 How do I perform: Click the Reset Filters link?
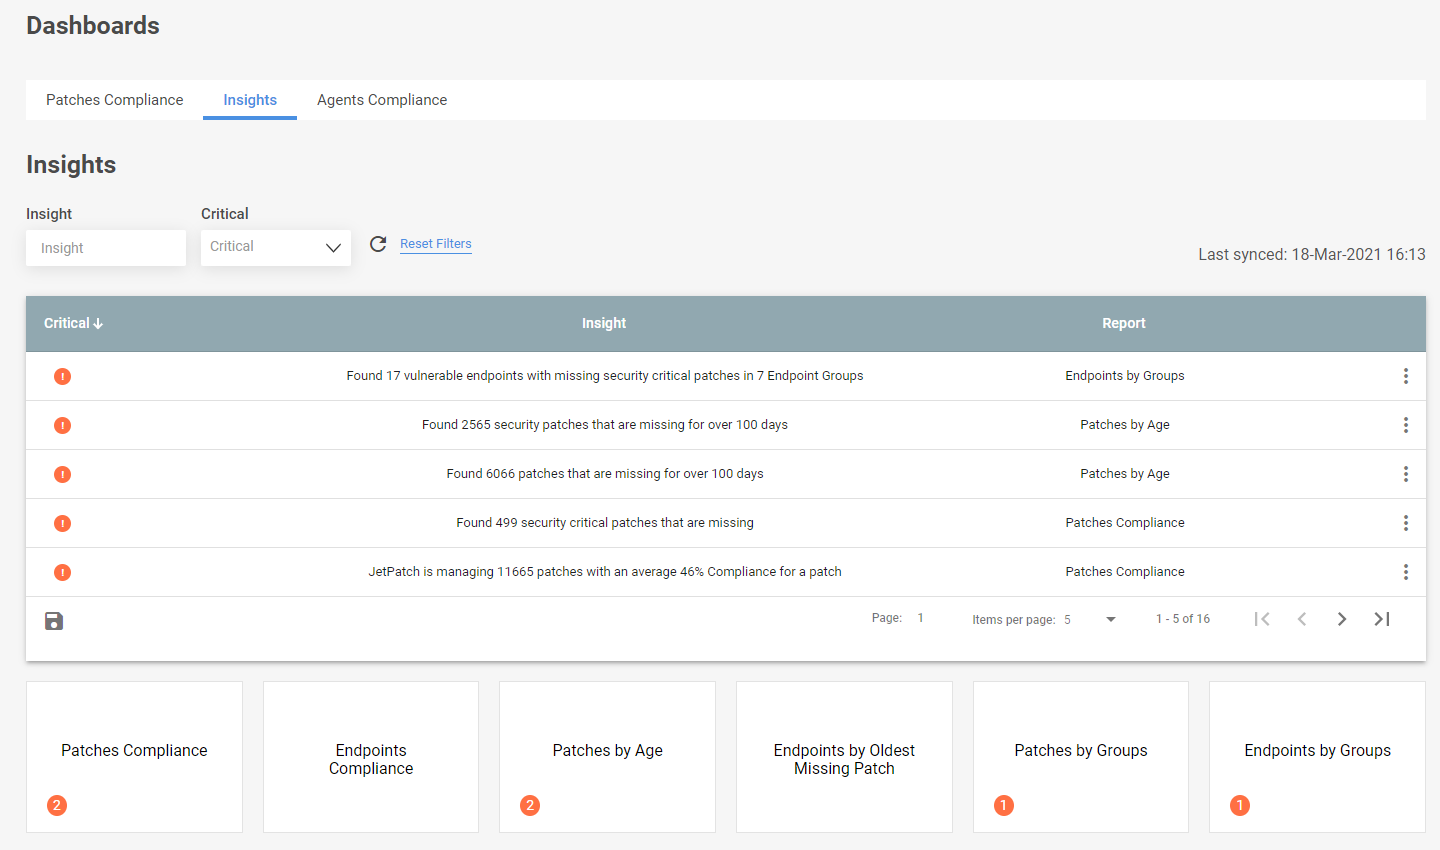pos(436,244)
